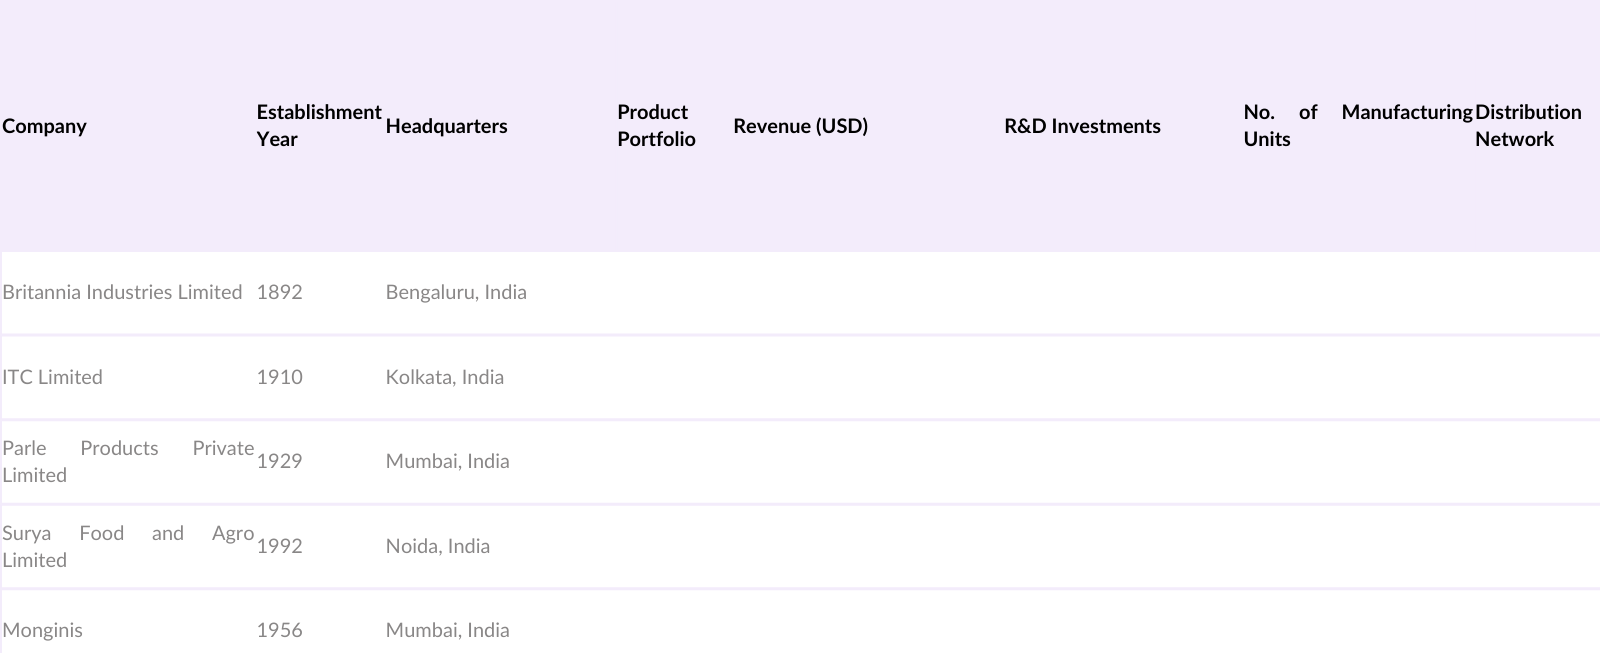The height and width of the screenshot is (653, 1600).
Task: Click the Britannia Industries Limited cell
Action: tap(122, 292)
